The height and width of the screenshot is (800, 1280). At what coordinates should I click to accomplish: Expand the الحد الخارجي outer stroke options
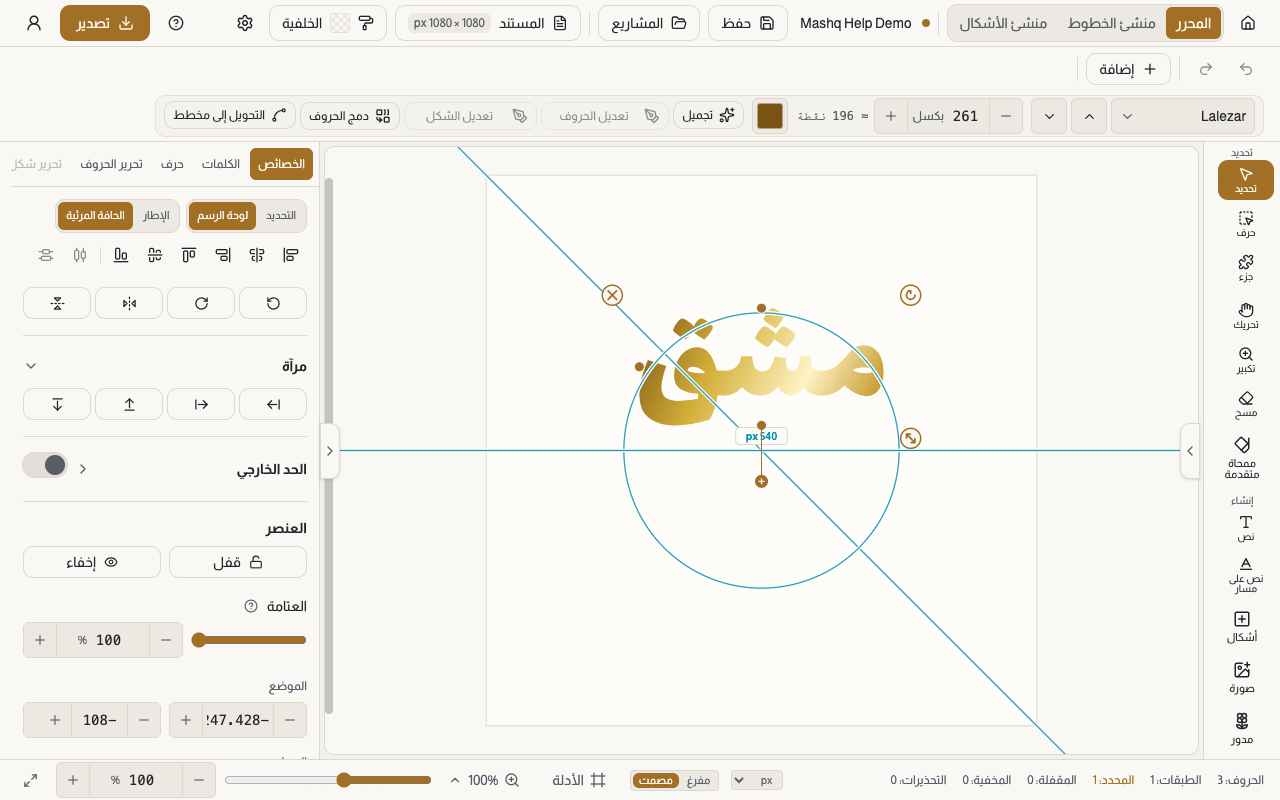(x=83, y=468)
